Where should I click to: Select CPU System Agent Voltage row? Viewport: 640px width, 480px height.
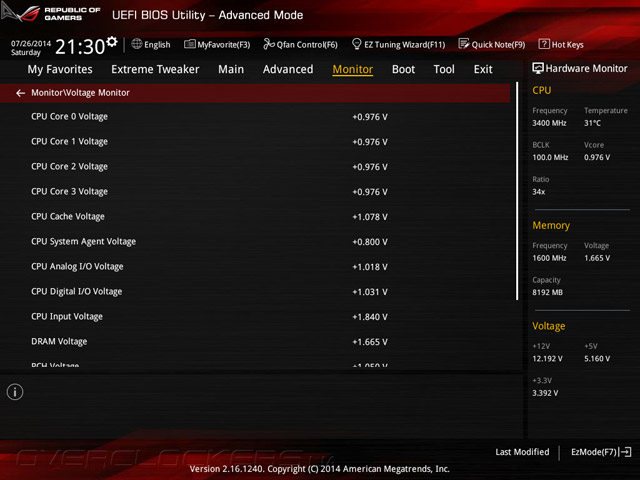click(x=255, y=242)
